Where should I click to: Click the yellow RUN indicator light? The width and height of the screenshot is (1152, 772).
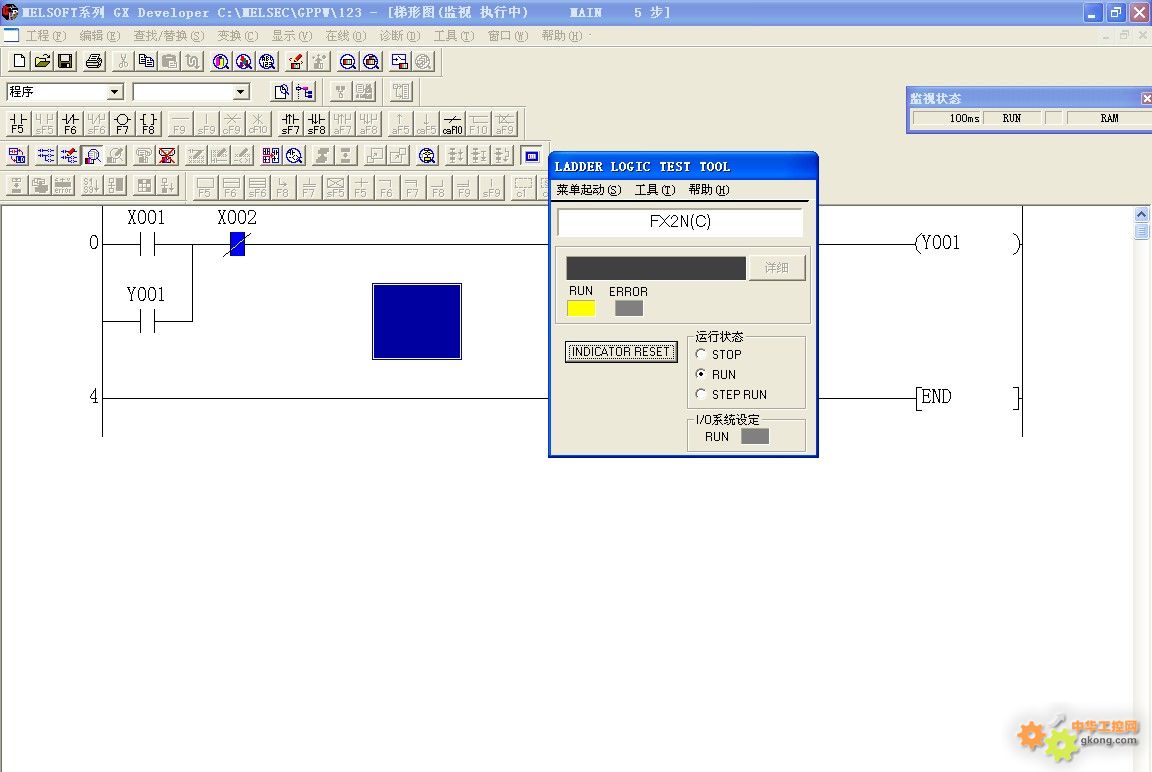tap(581, 309)
